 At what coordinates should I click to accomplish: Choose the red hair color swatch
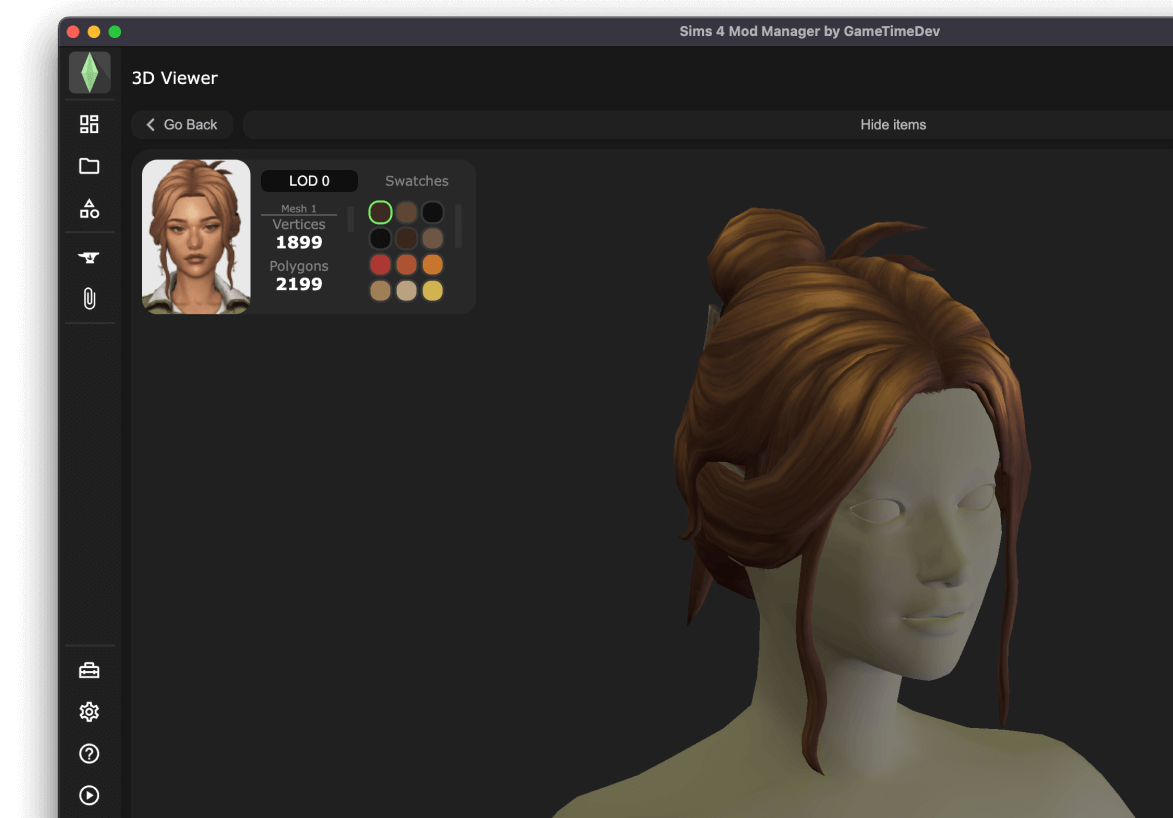pyautogui.click(x=380, y=264)
